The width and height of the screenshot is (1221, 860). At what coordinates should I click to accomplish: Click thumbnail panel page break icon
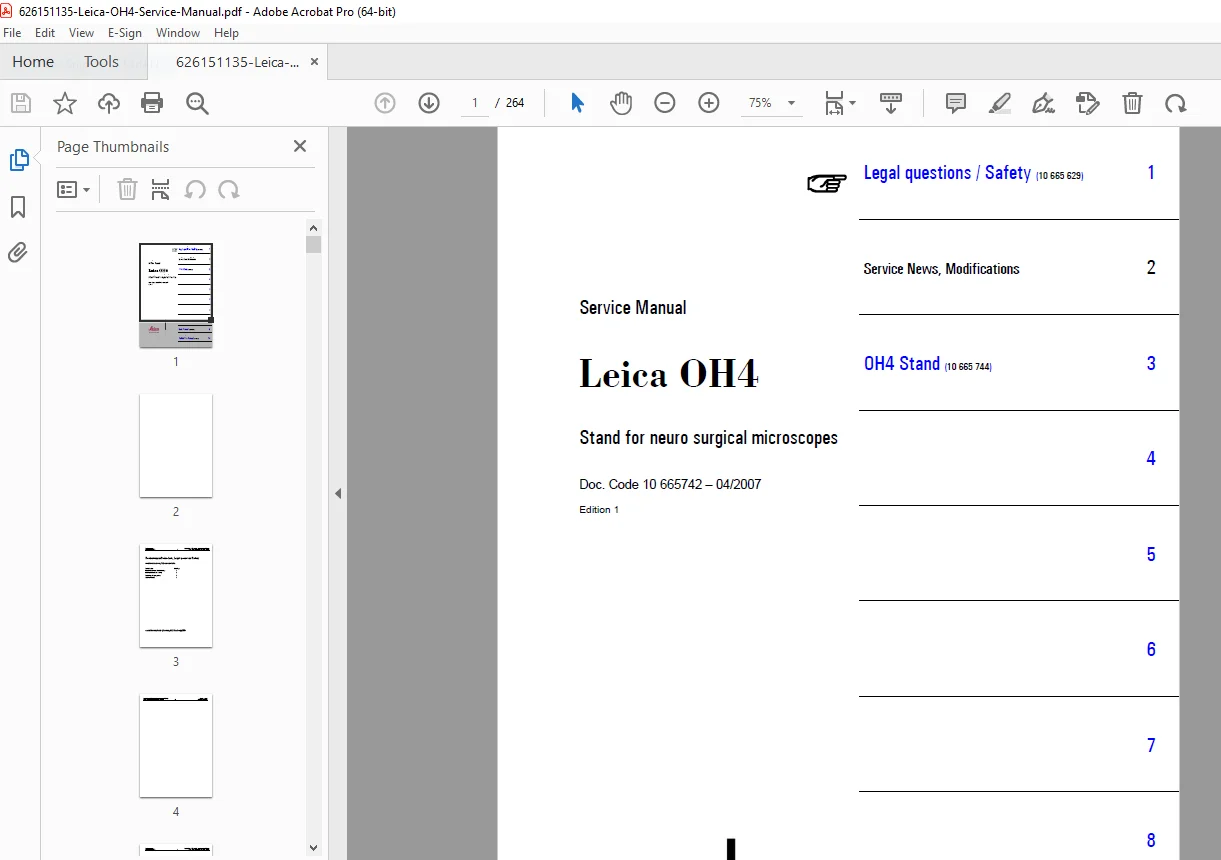click(x=160, y=189)
